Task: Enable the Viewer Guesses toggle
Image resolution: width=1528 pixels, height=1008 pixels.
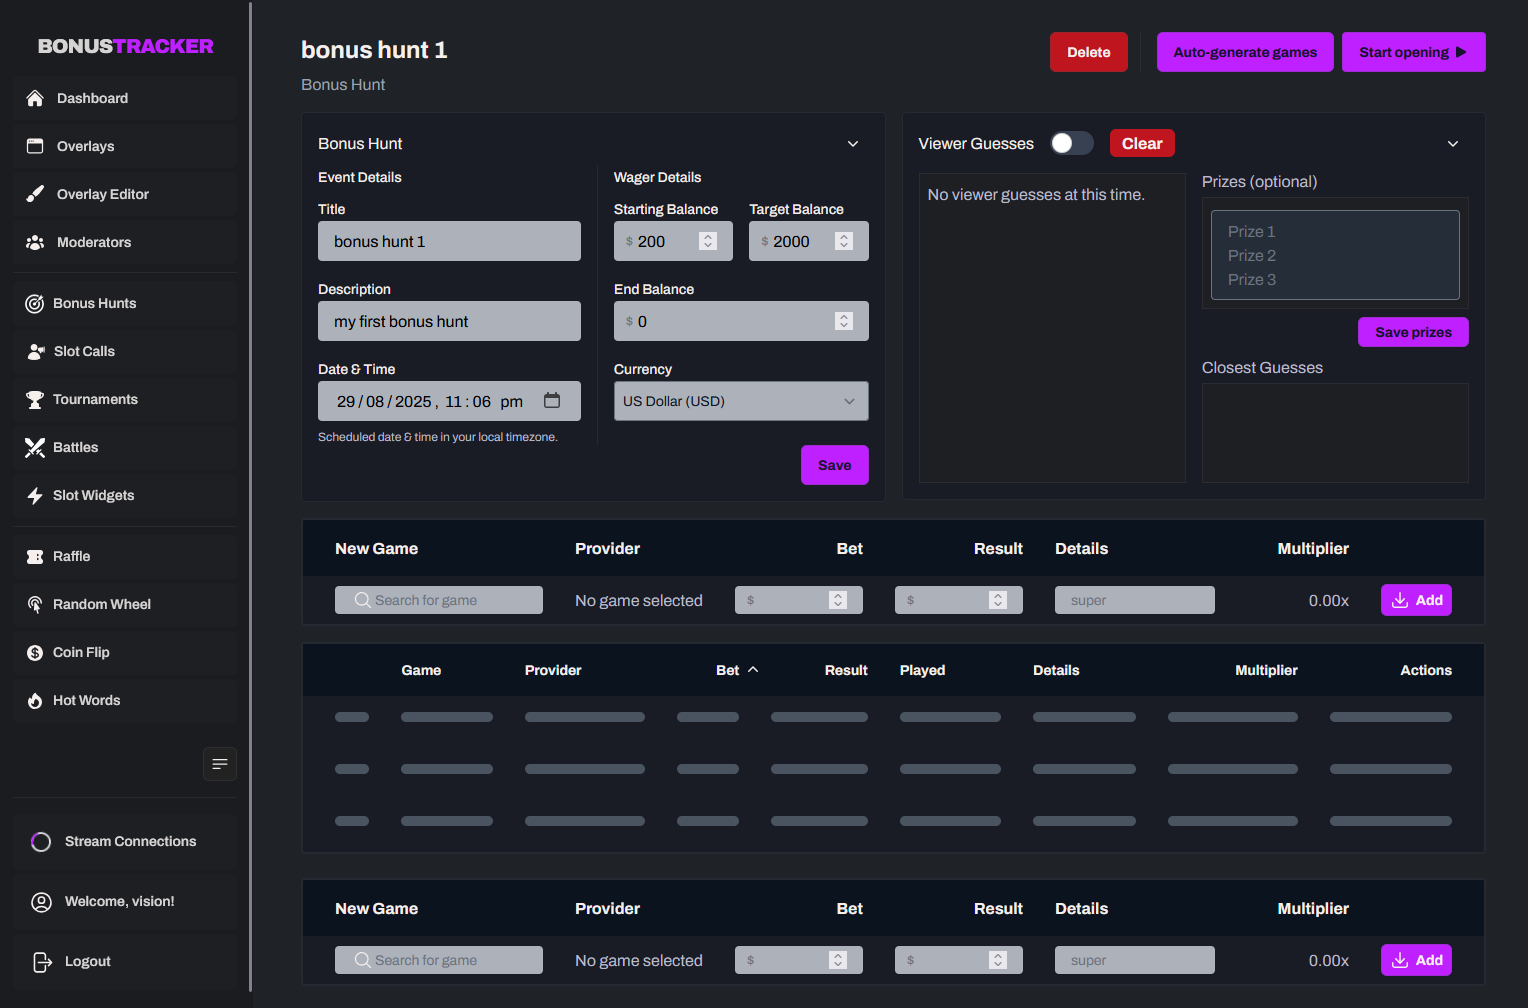Action: (1071, 143)
